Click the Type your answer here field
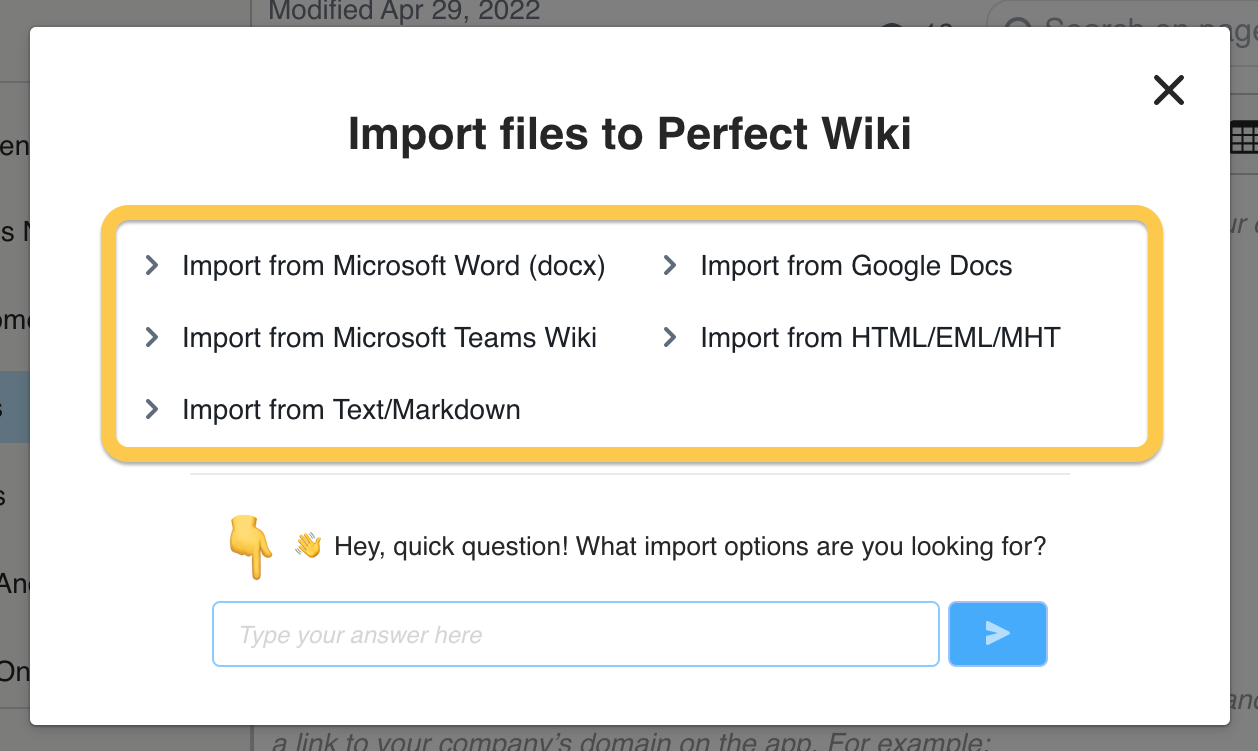The width and height of the screenshot is (1258, 751). pos(575,634)
